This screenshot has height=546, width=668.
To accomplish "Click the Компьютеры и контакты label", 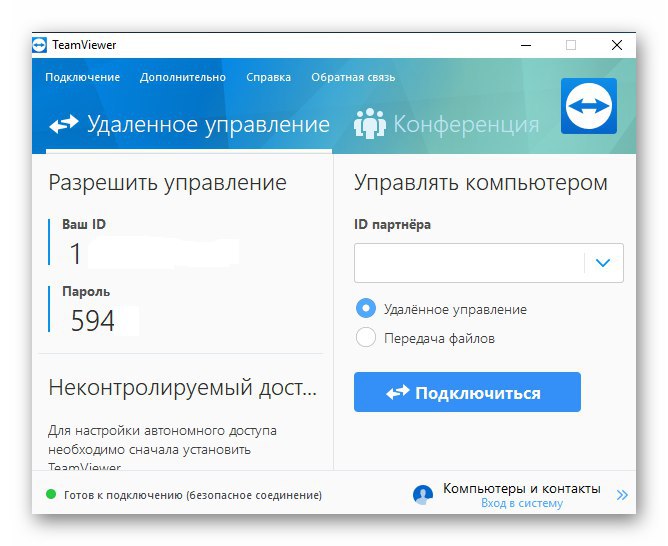I will pyautogui.click(x=522, y=488).
